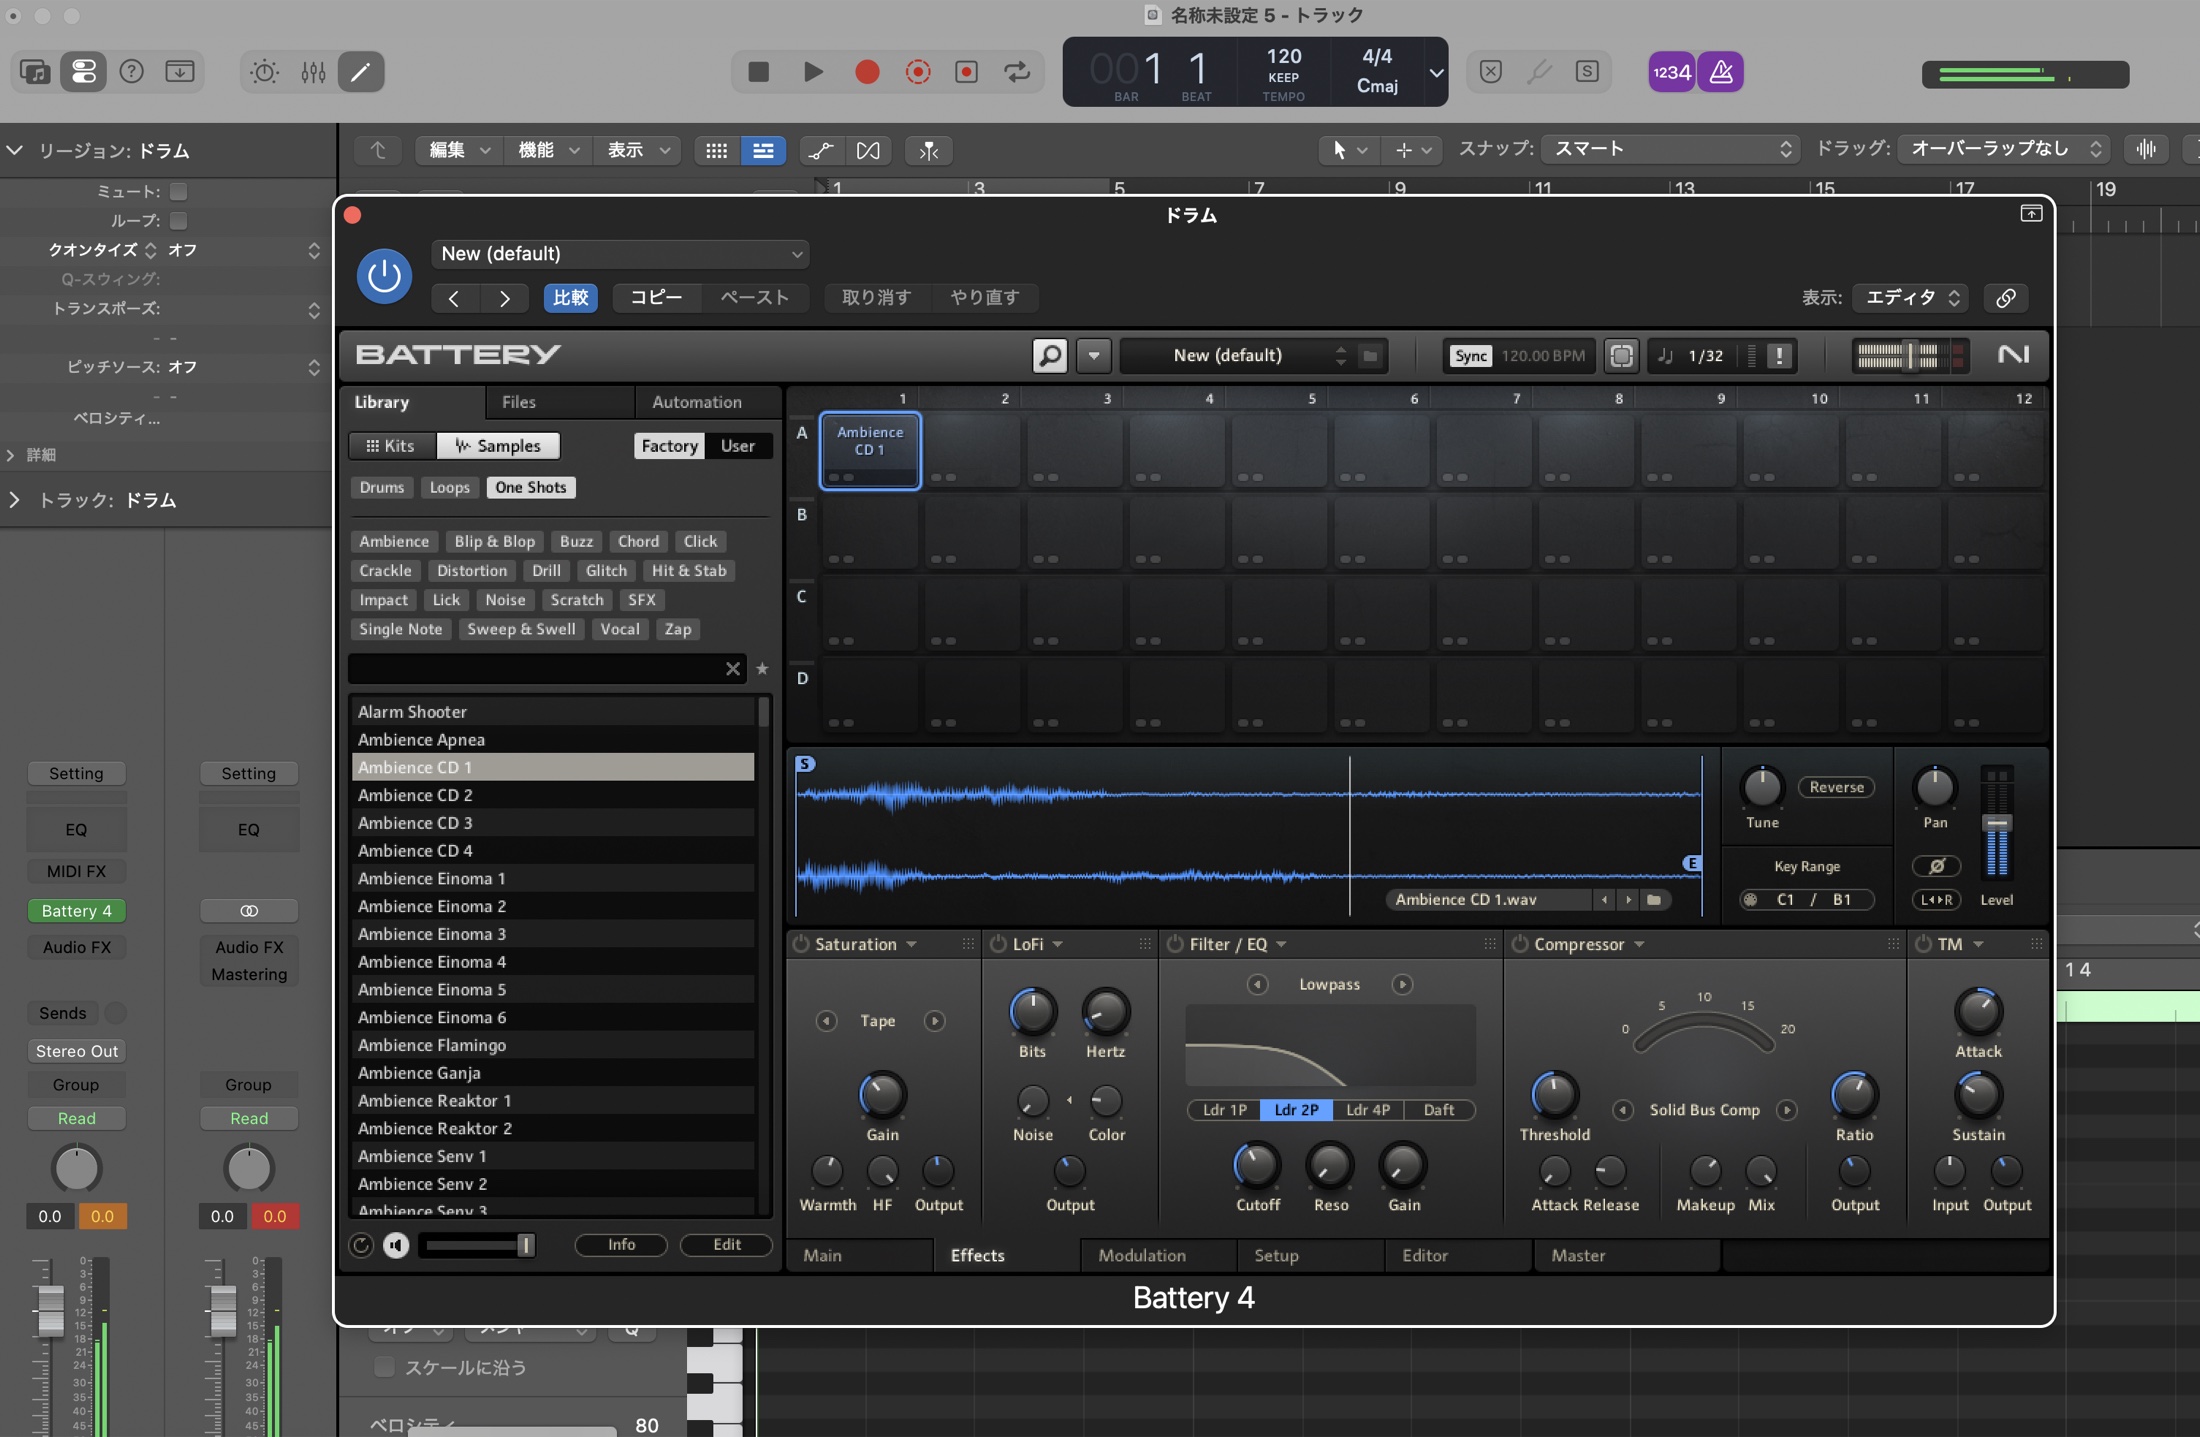Image resolution: width=2200 pixels, height=1437 pixels.
Task: Toggle the Saturation effect power button
Action: click(x=801, y=944)
